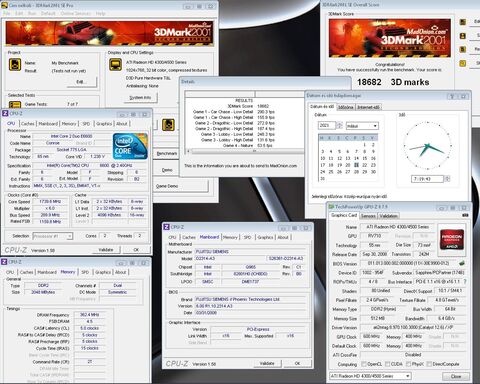The height and width of the screenshot is (384, 480).
Task: Click the skull icon beside the Benchmark button
Action: [x=168, y=125]
